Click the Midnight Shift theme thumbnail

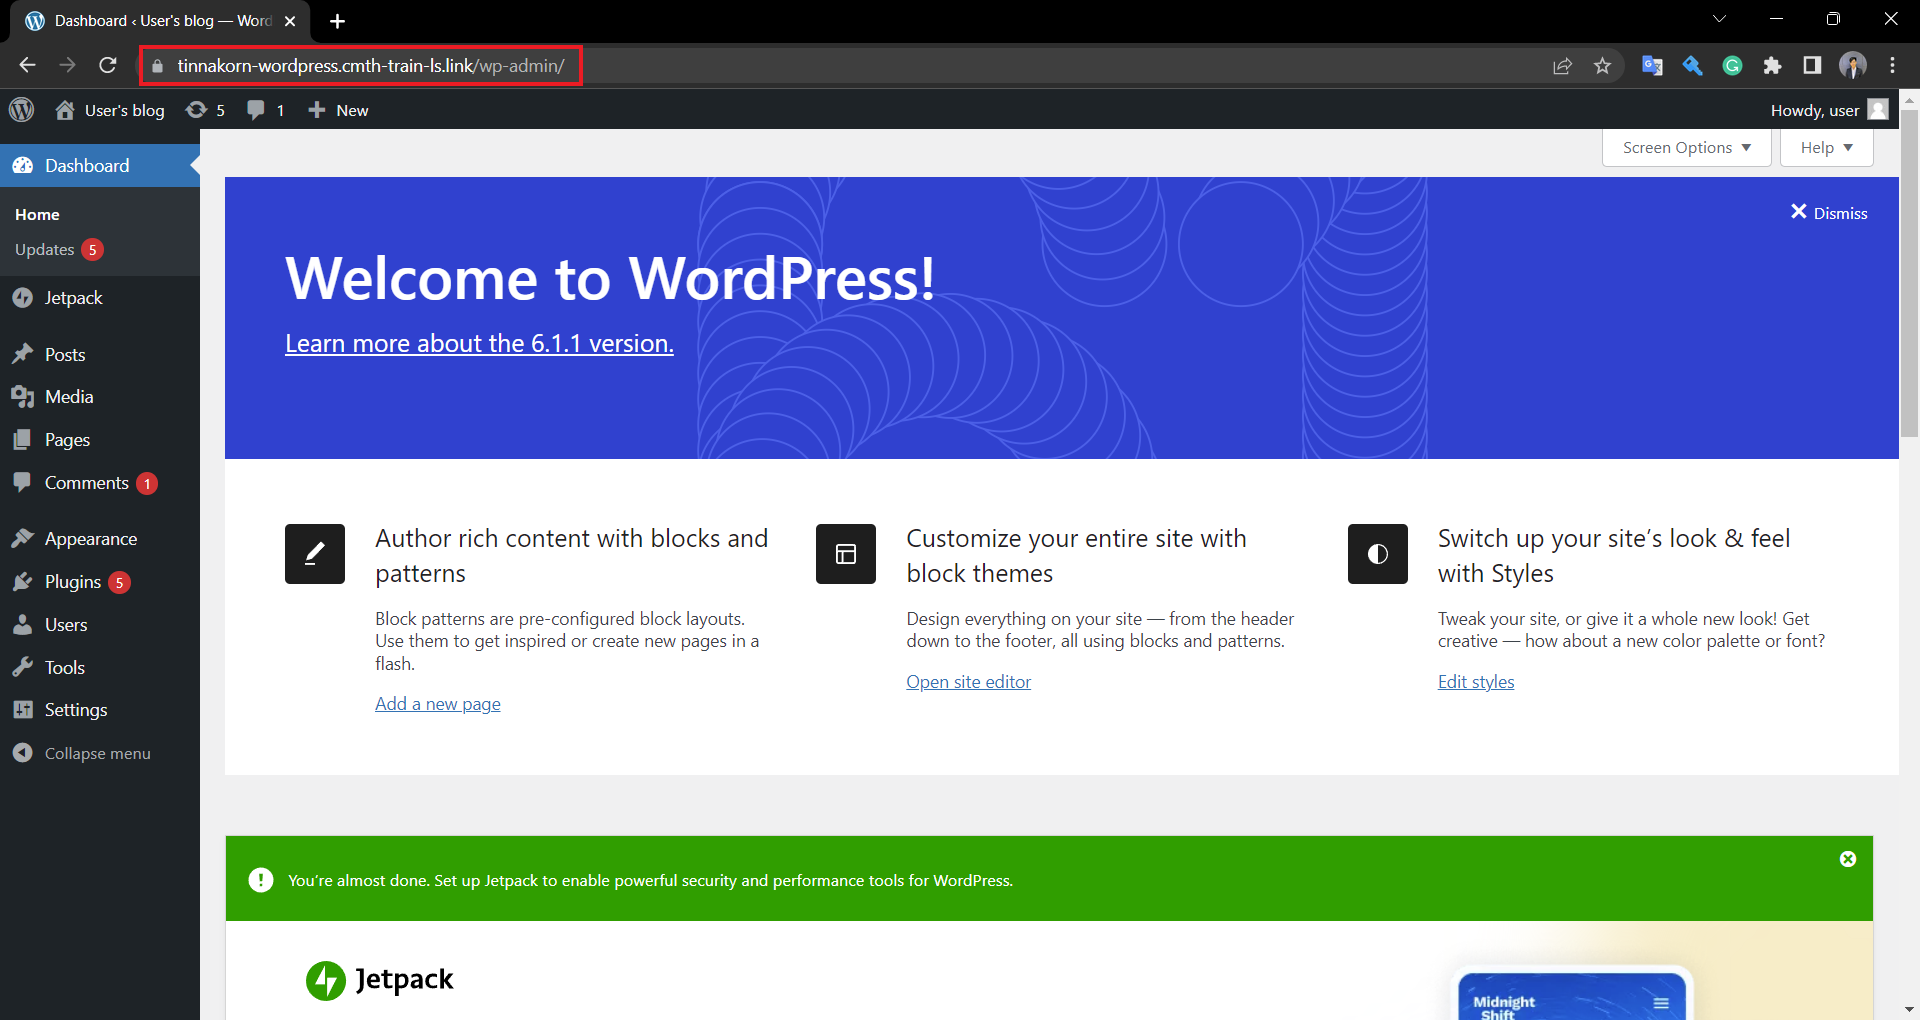[x=1572, y=996]
